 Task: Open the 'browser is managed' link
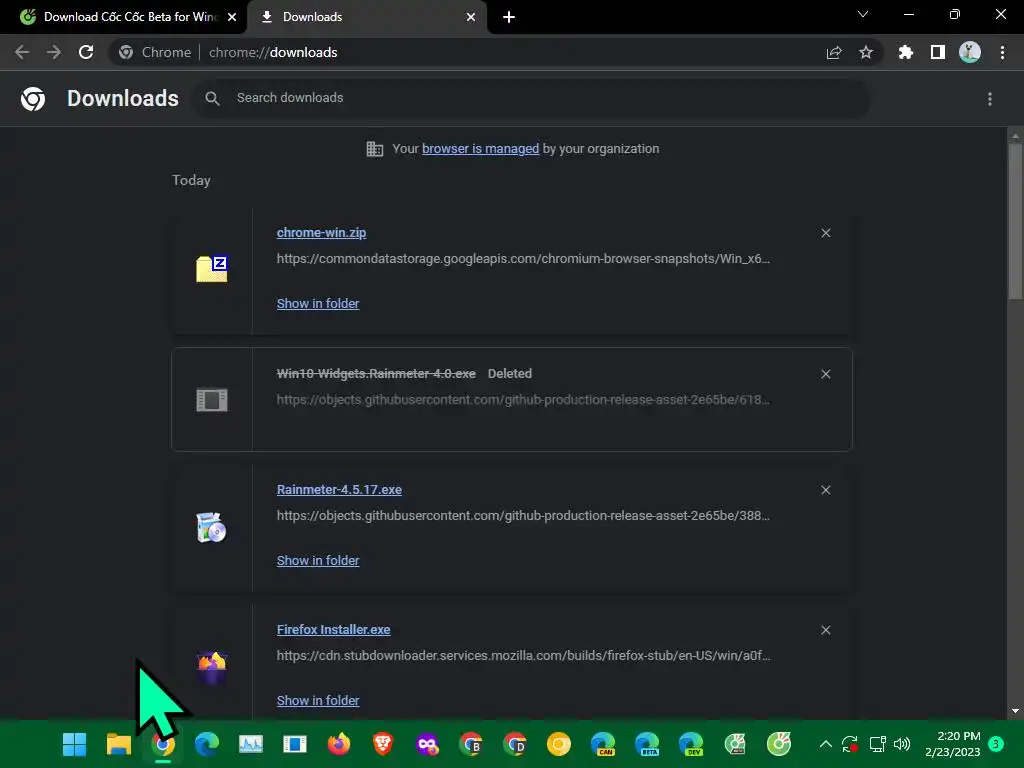tap(480, 149)
